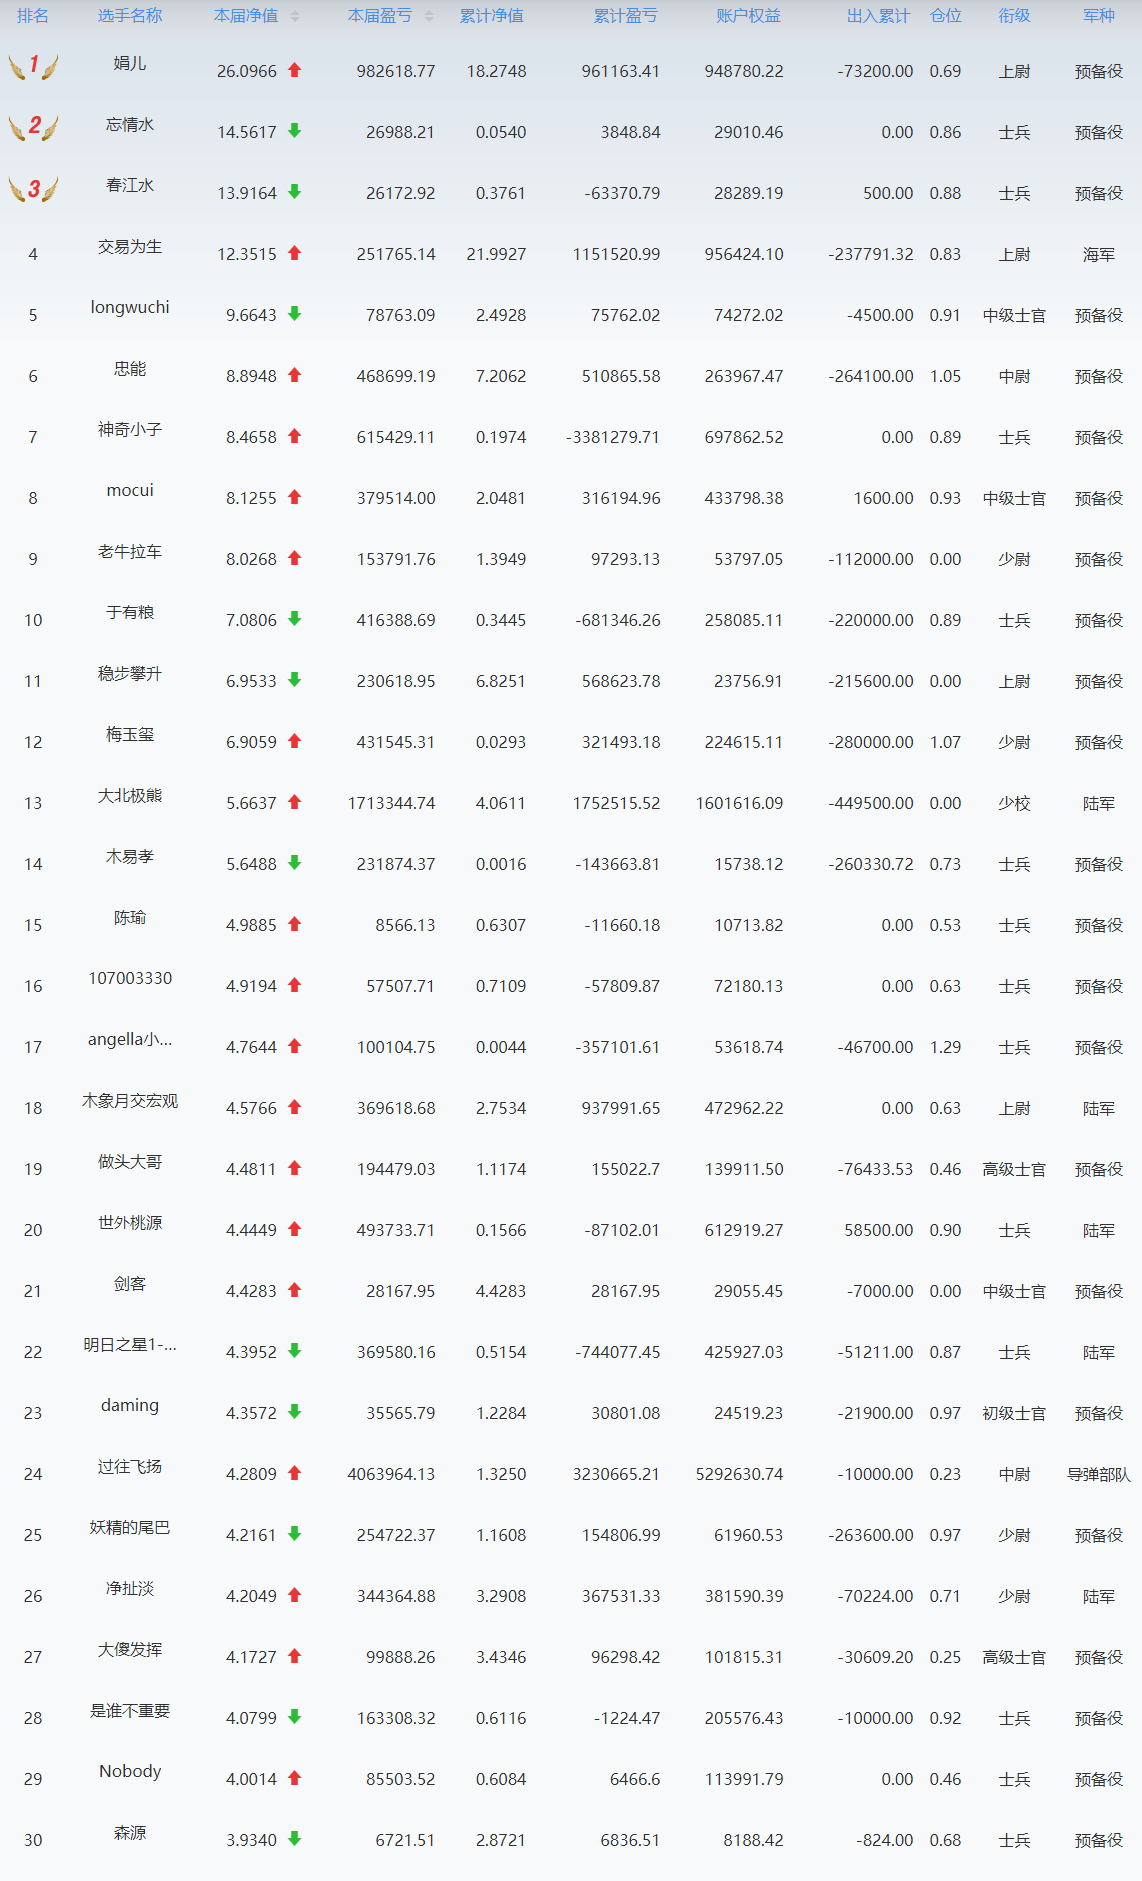Screen dimensions: 1142x1881
Task: Click the 账户权益 column header
Action: point(749,16)
